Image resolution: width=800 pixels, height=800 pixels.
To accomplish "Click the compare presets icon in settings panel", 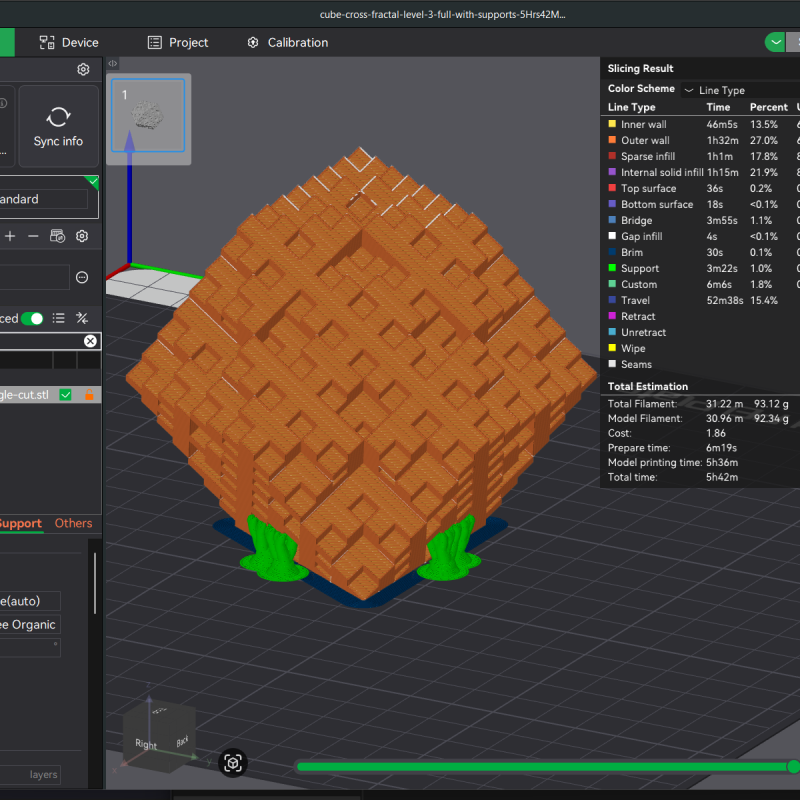I will pyautogui.click(x=83, y=318).
